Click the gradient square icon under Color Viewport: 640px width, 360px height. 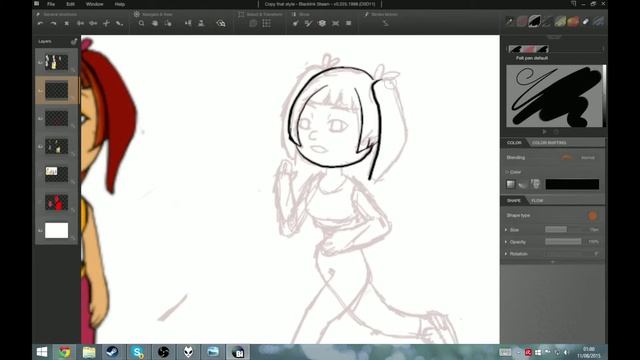pos(511,184)
